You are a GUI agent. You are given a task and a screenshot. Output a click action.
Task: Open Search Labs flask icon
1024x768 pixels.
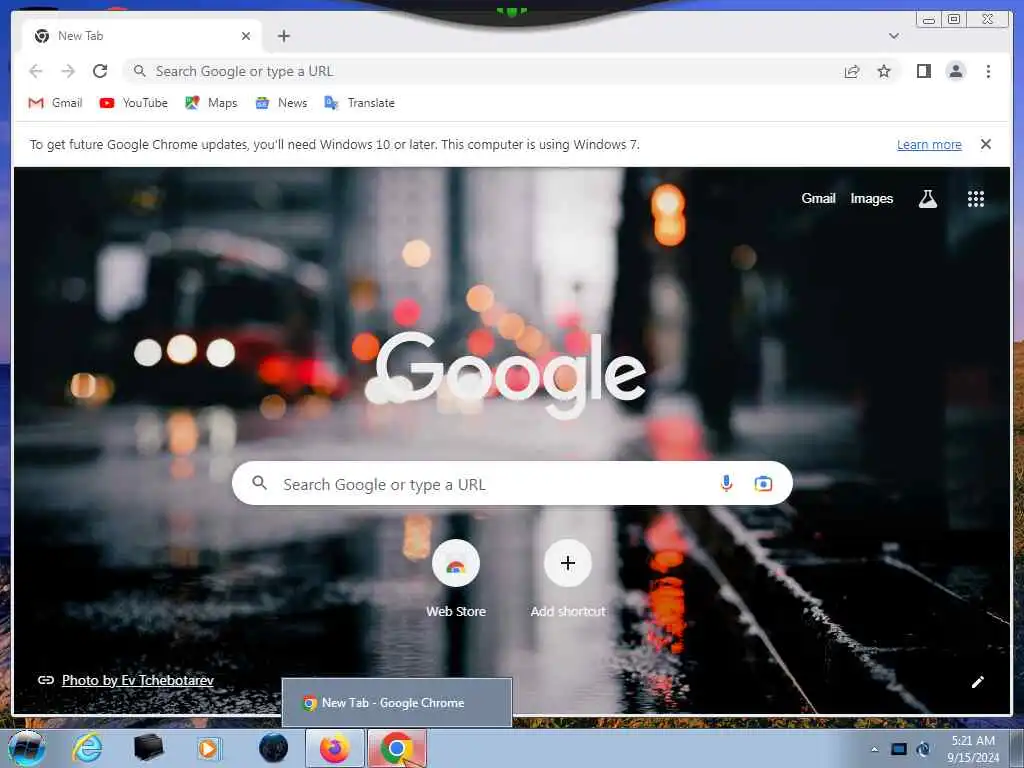pyautogui.click(x=927, y=199)
